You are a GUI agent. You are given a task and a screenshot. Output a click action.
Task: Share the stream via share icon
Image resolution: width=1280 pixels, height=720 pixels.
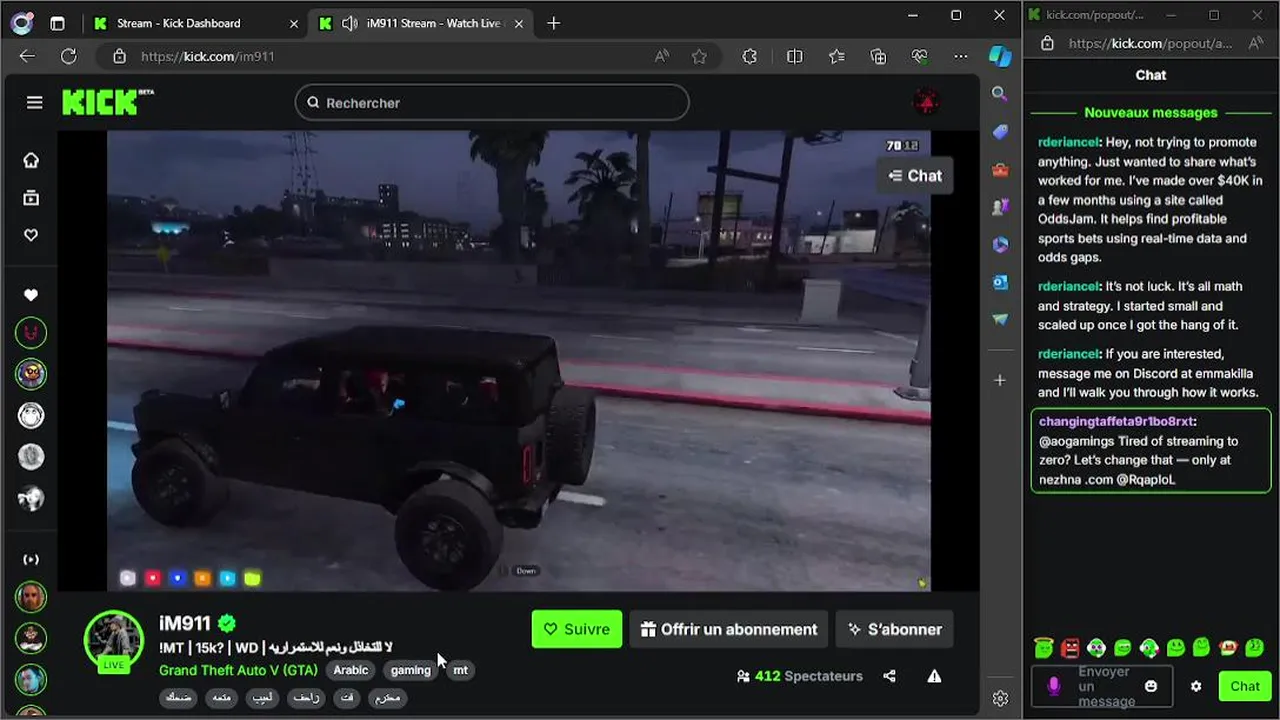click(889, 676)
